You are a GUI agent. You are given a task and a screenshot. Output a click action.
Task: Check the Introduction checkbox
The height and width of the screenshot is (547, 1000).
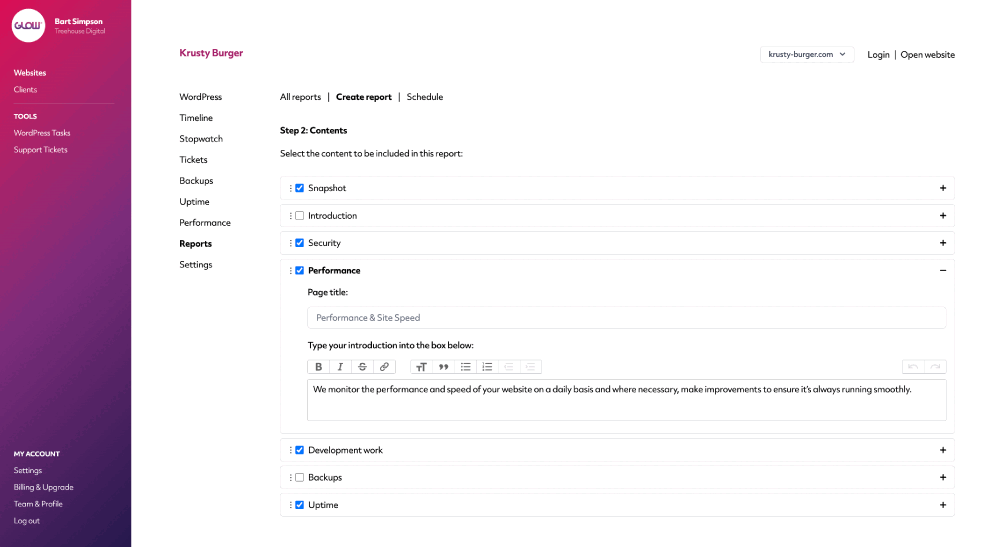300,215
